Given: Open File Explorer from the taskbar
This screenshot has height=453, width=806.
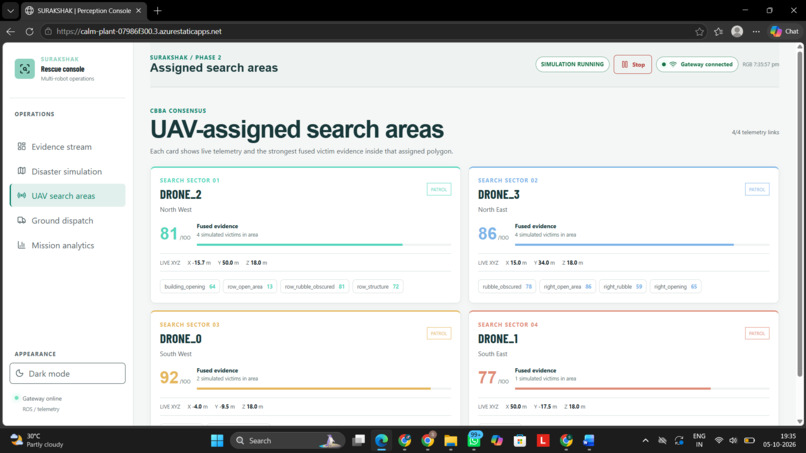Looking at the screenshot, I should click(451, 441).
